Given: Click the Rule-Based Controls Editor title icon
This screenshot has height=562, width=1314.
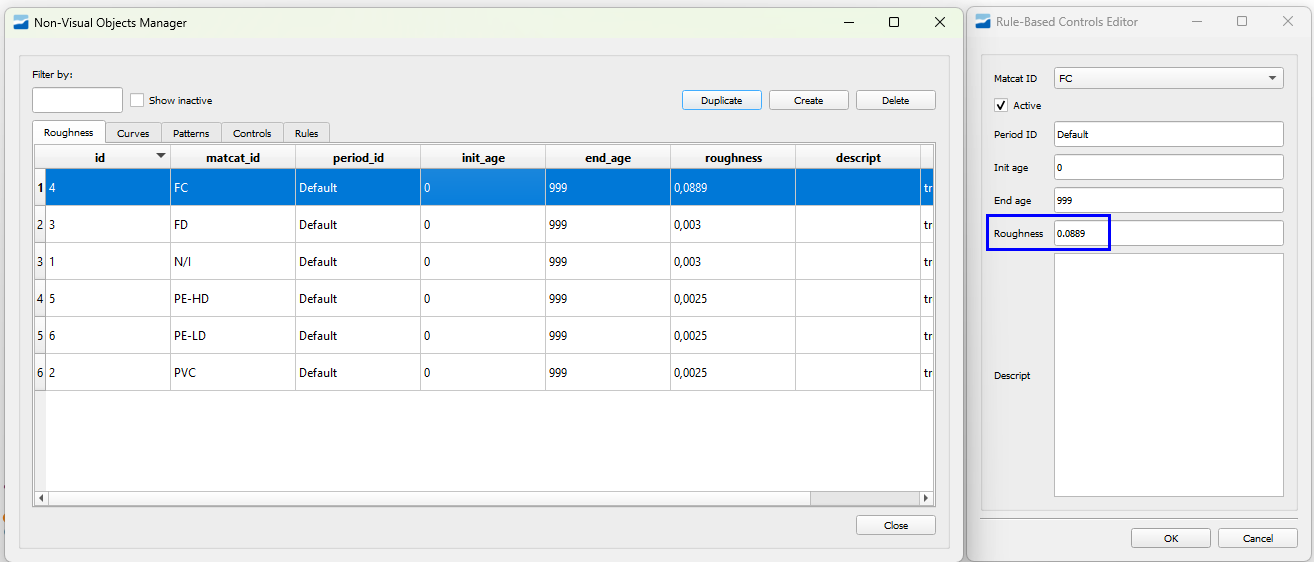Looking at the screenshot, I should tap(983, 21).
